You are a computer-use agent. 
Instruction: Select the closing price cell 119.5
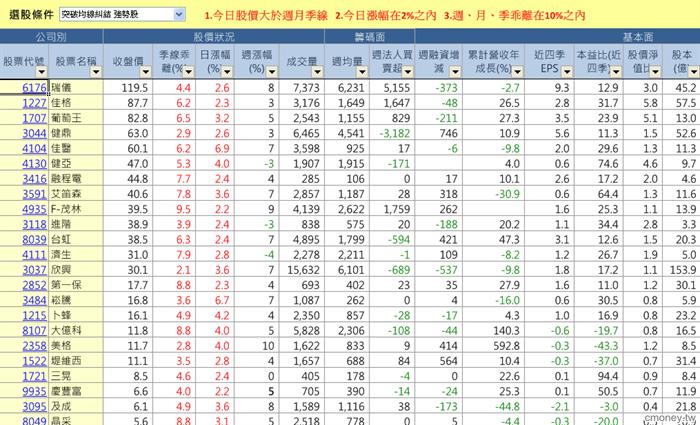[128, 88]
